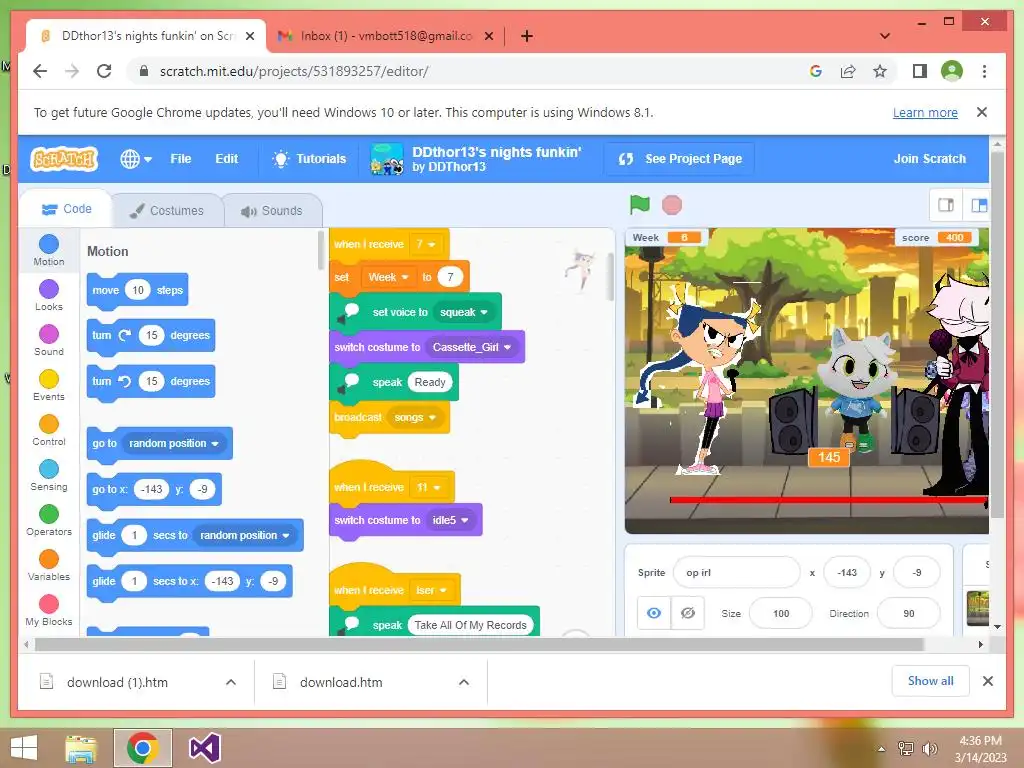Viewport: 1024px width, 768px height.
Task: Select the Motion category circle
Action: coord(49,244)
